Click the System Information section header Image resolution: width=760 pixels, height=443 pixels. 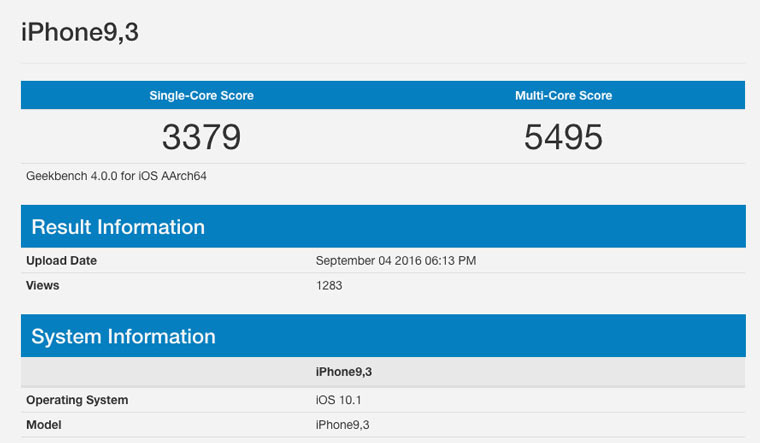pos(123,337)
